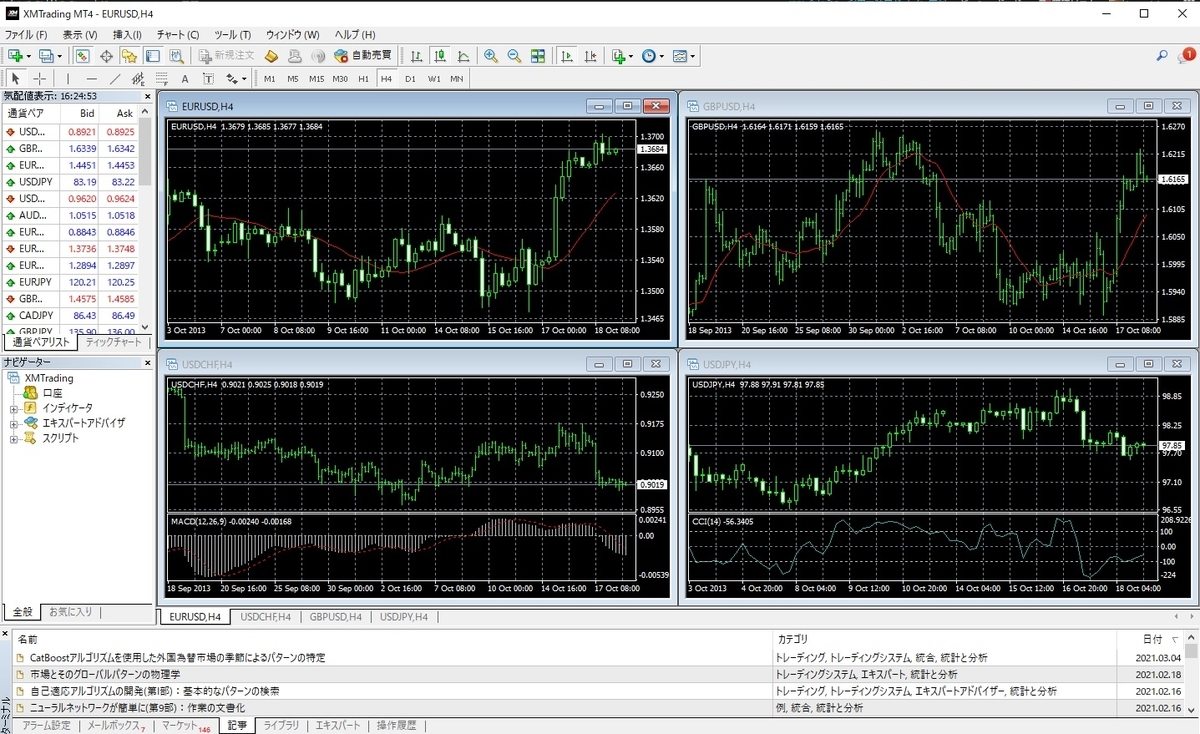Switch chart to bar chart style

click(416, 56)
